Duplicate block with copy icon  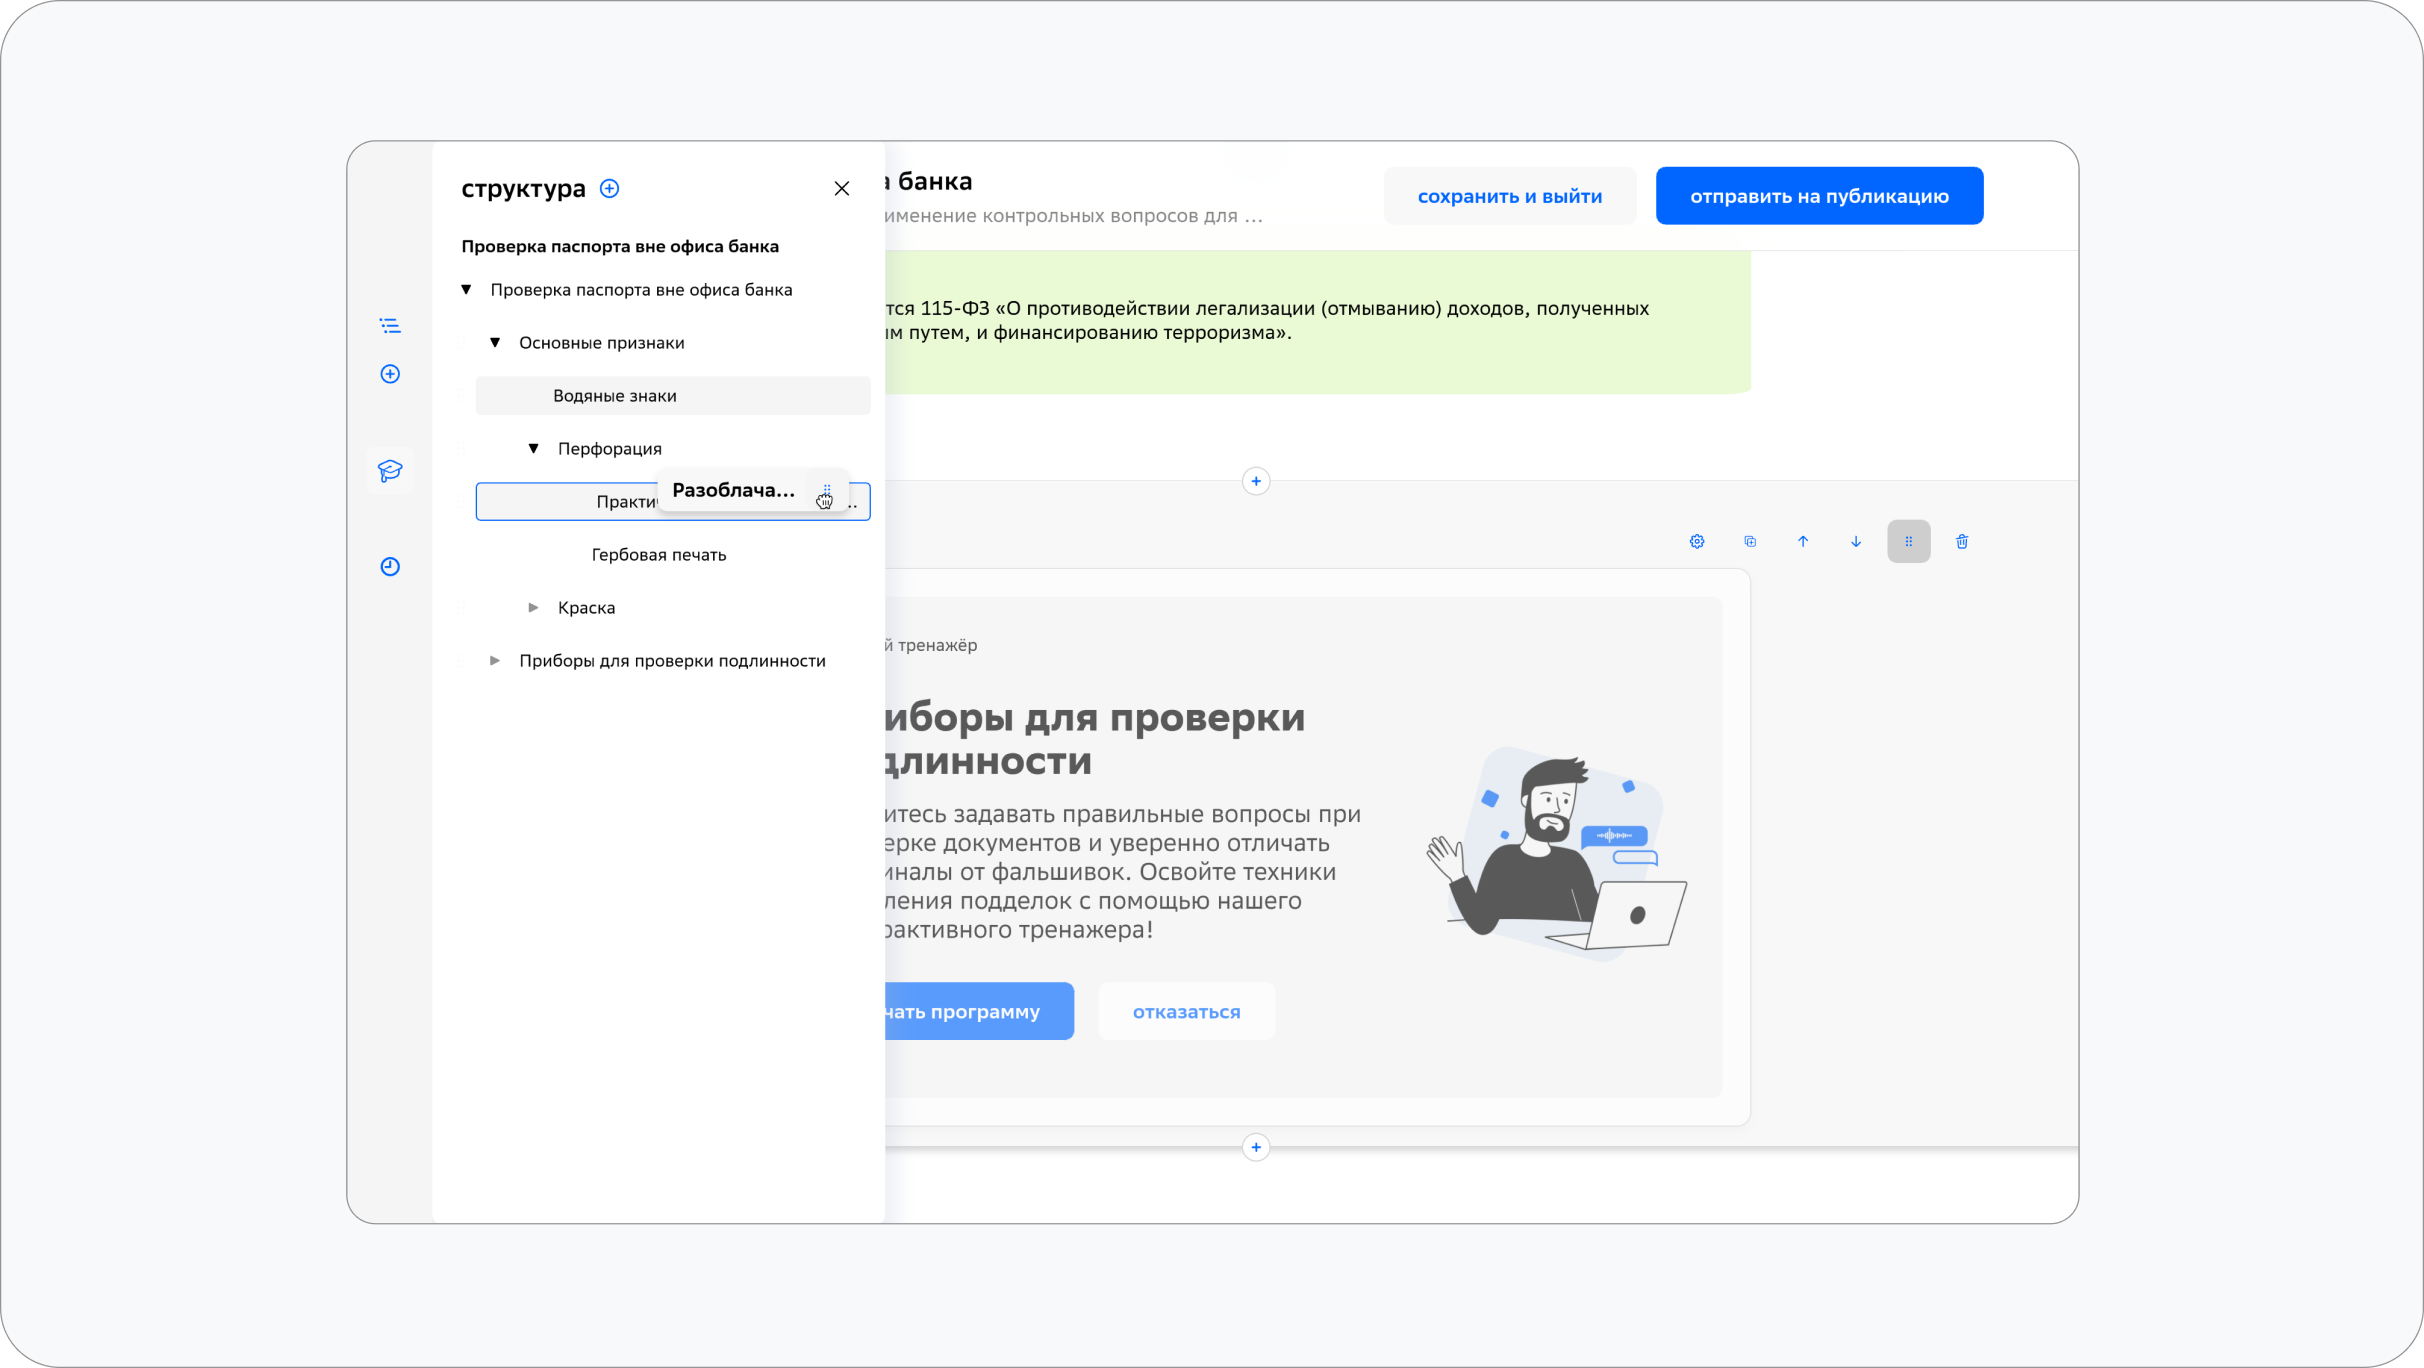(1750, 542)
